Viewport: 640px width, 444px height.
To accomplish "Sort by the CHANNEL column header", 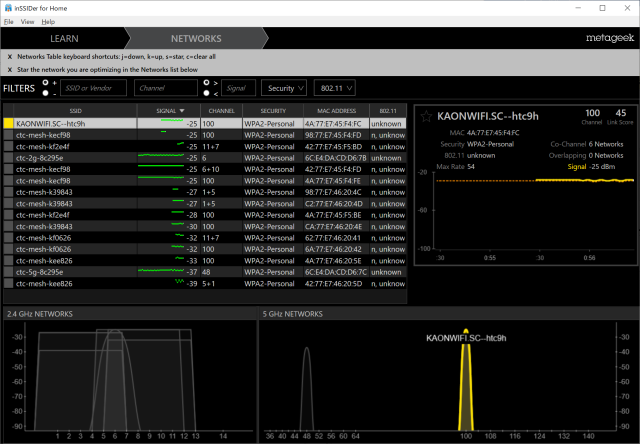I will click(x=221, y=111).
